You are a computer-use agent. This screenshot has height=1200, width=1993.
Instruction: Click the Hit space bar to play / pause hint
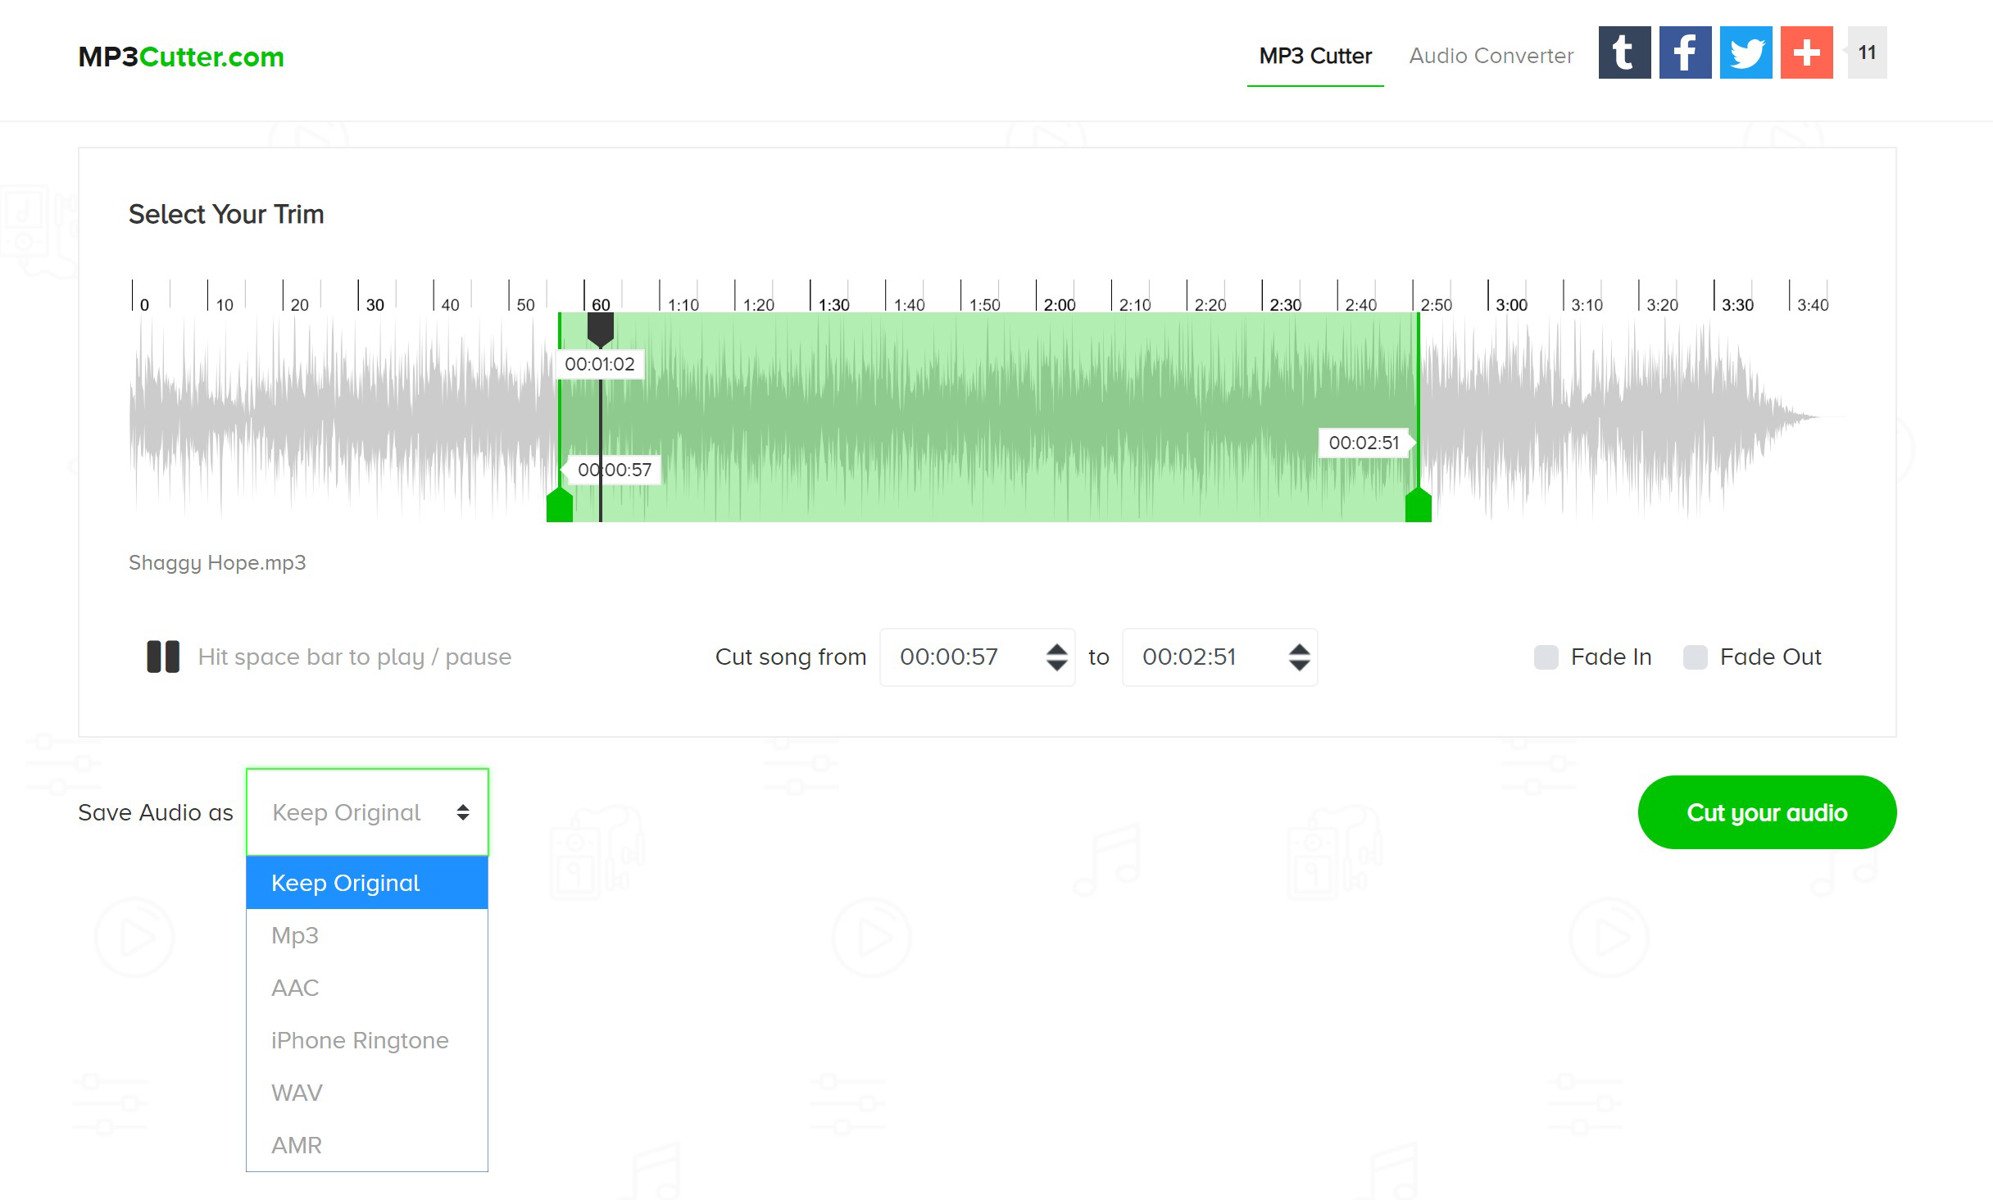(354, 657)
